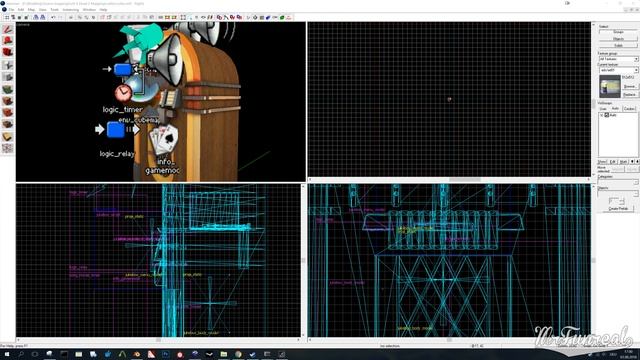Image resolution: width=640 pixels, height=360 pixels.
Task: Click the green icon near toolbar end
Action: pos(282,17)
